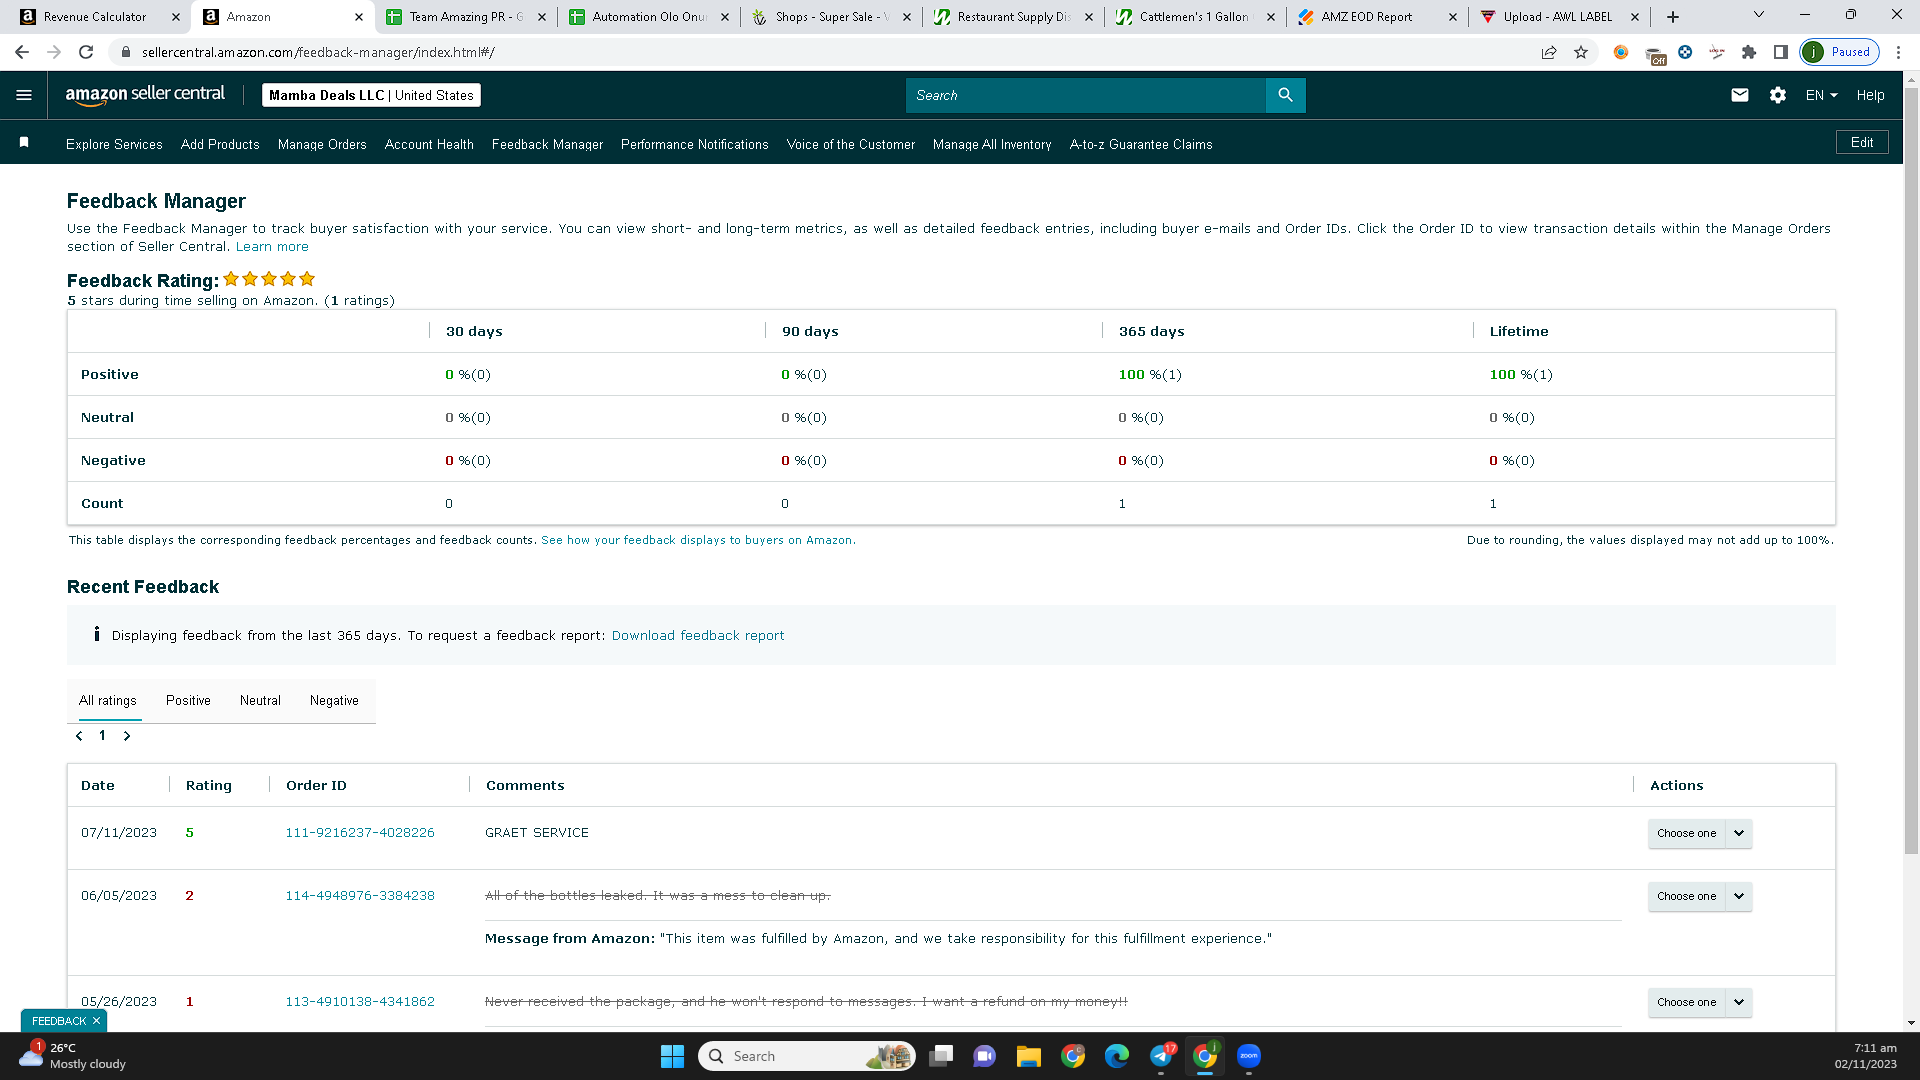1920x1080 pixels.
Task: Click the Windows taskbar Search box
Action: coord(807,1056)
